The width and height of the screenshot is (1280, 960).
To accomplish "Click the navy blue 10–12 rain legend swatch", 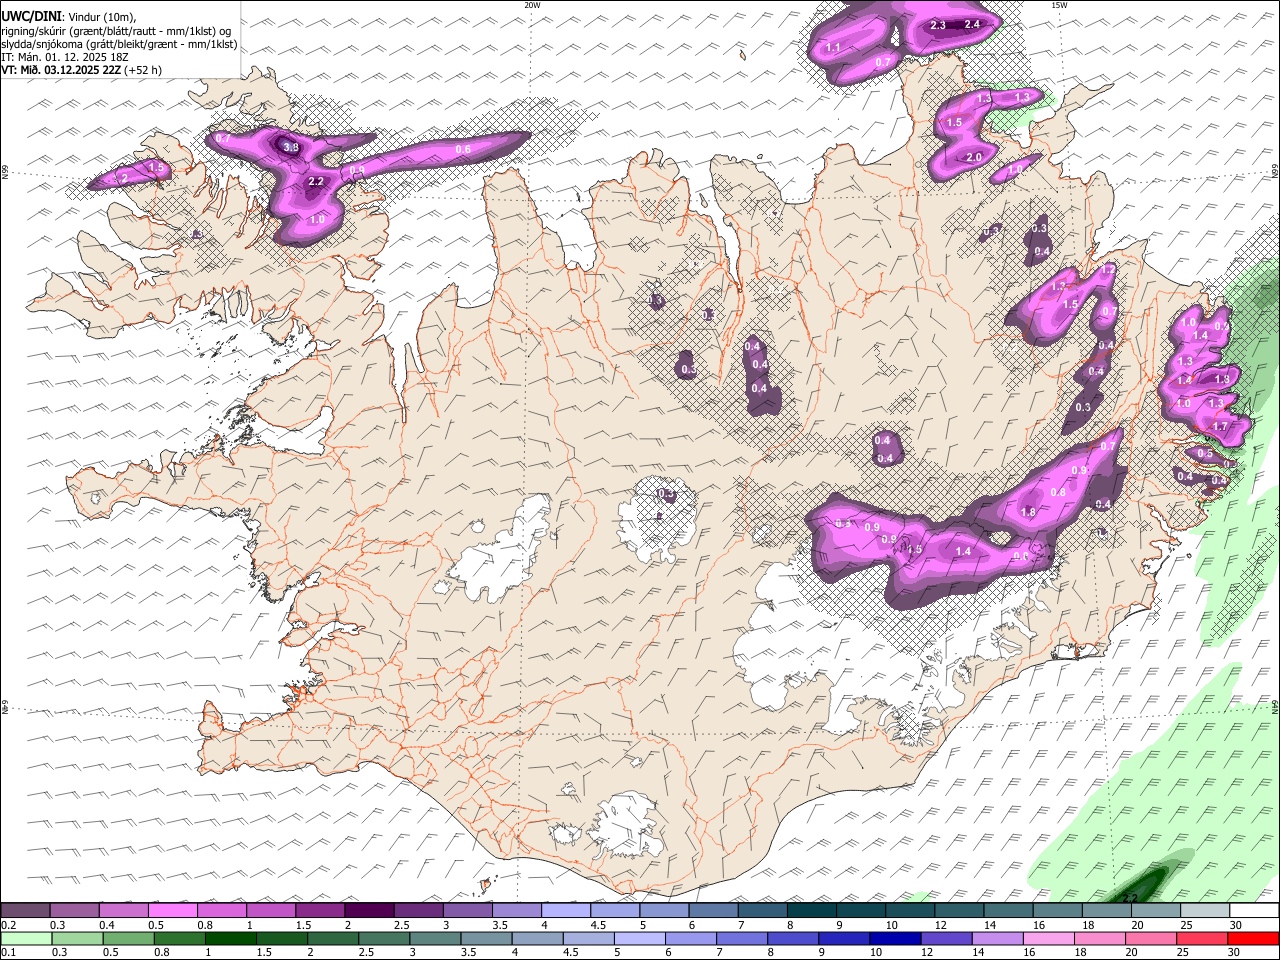I will point(897,938).
